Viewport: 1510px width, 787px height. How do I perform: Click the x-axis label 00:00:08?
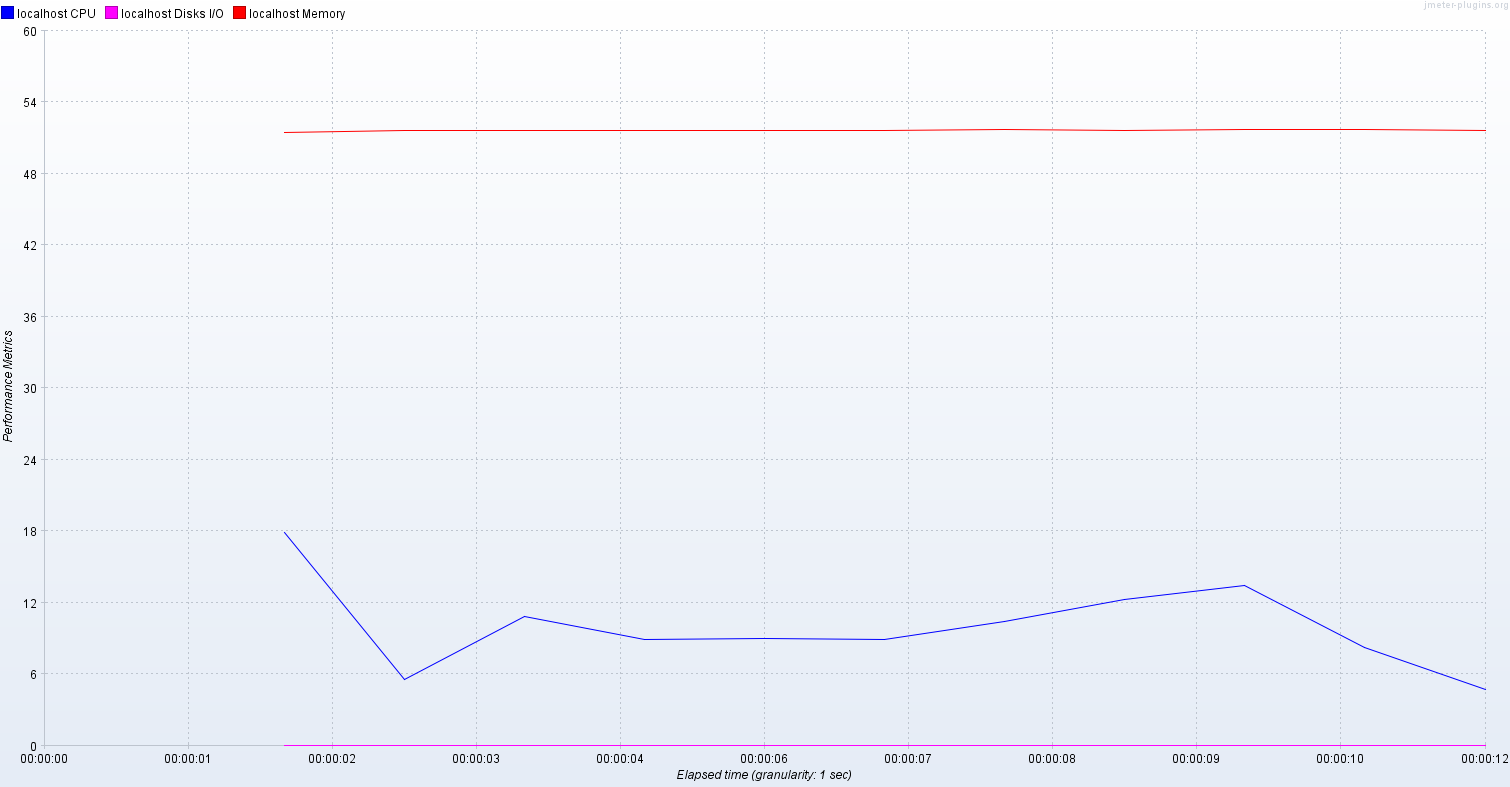point(1052,759)
